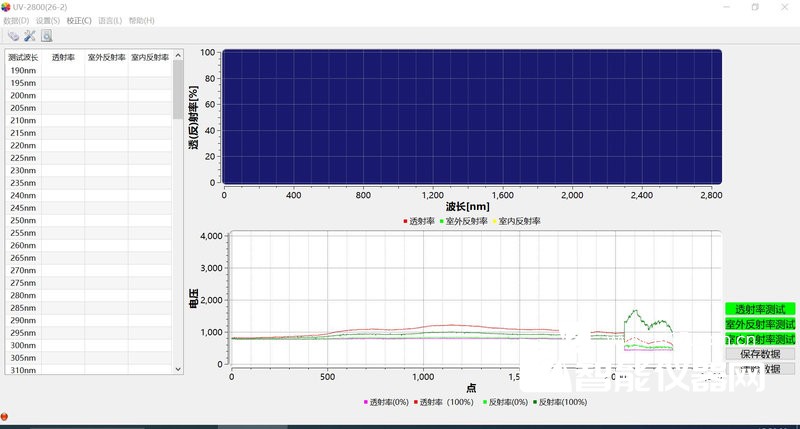
Task: Click the 透(反)射率[%] axis title
Action: coord(193,117)
